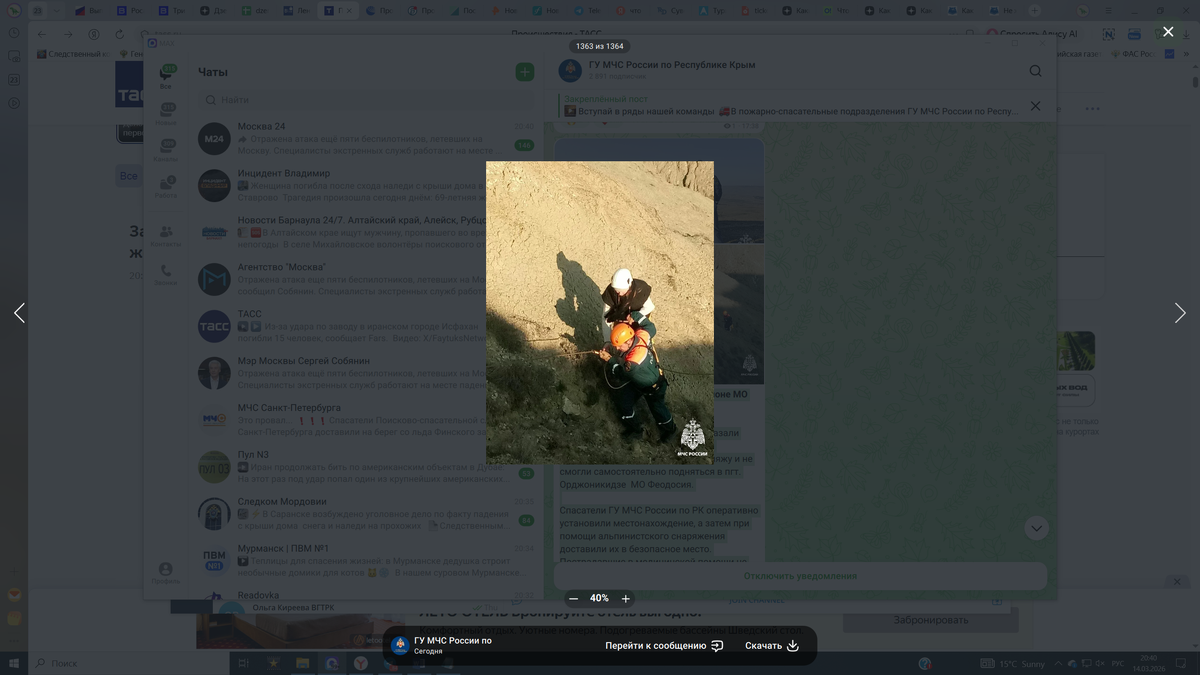Open the ТАСС chat in the list

(366, 326)
